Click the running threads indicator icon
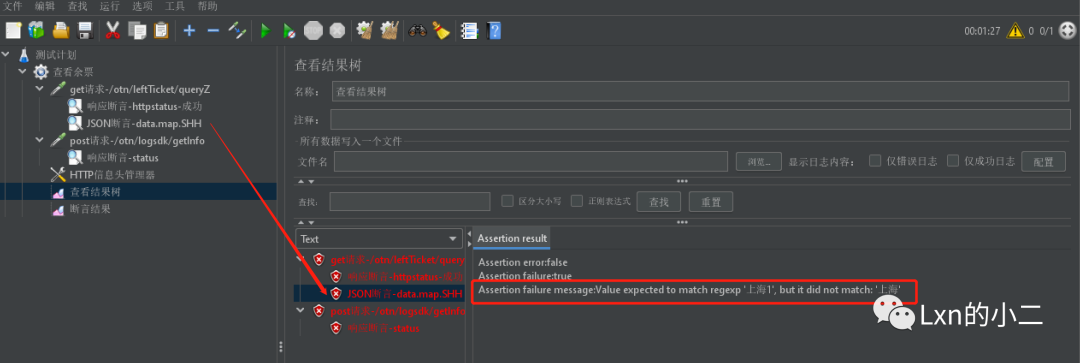The image size is (1080, 363). pos(1067,30)
